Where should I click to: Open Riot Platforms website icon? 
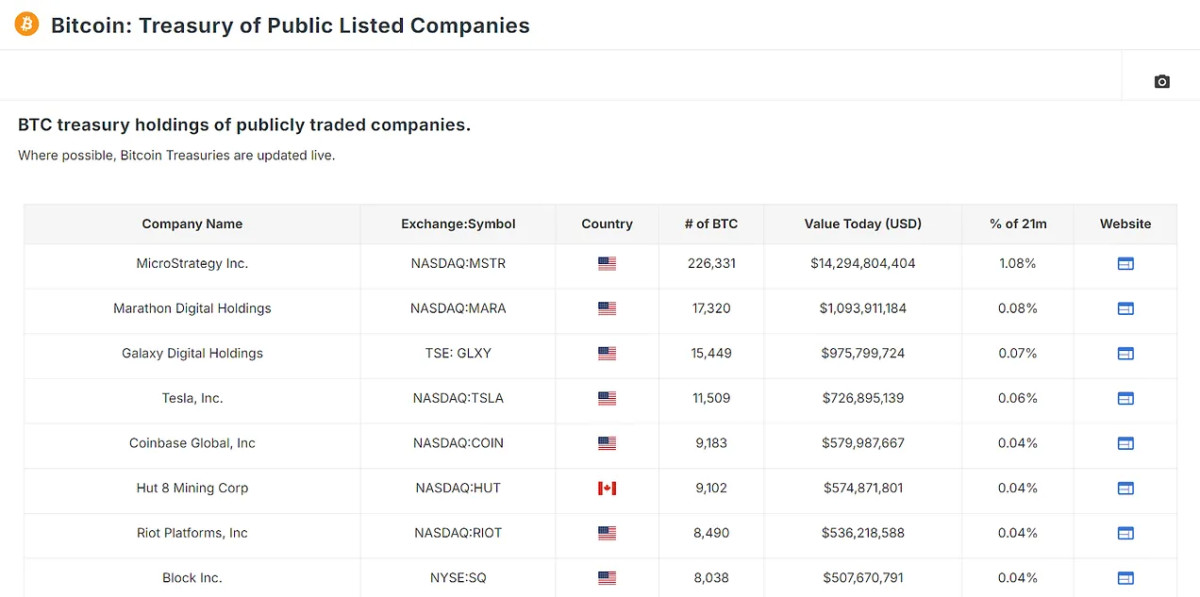tap(1125, 533)
